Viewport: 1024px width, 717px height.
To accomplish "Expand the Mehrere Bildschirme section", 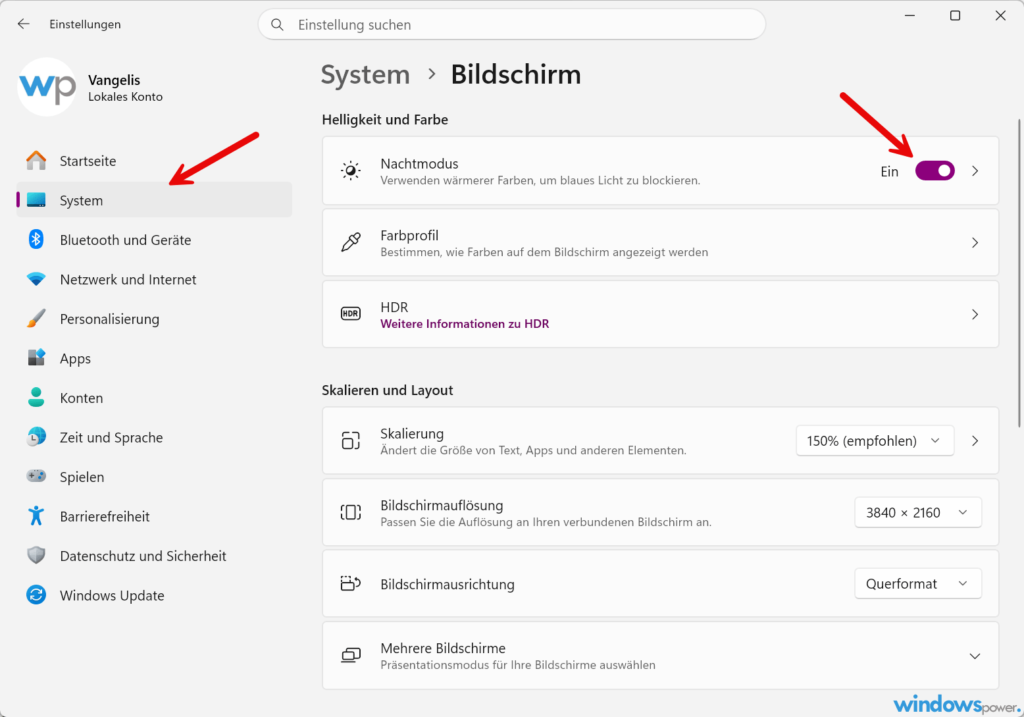I will [974, 656].
